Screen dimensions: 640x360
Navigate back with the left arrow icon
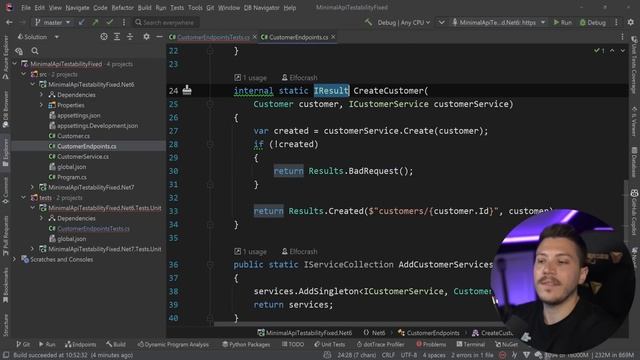tap(9, 22)
